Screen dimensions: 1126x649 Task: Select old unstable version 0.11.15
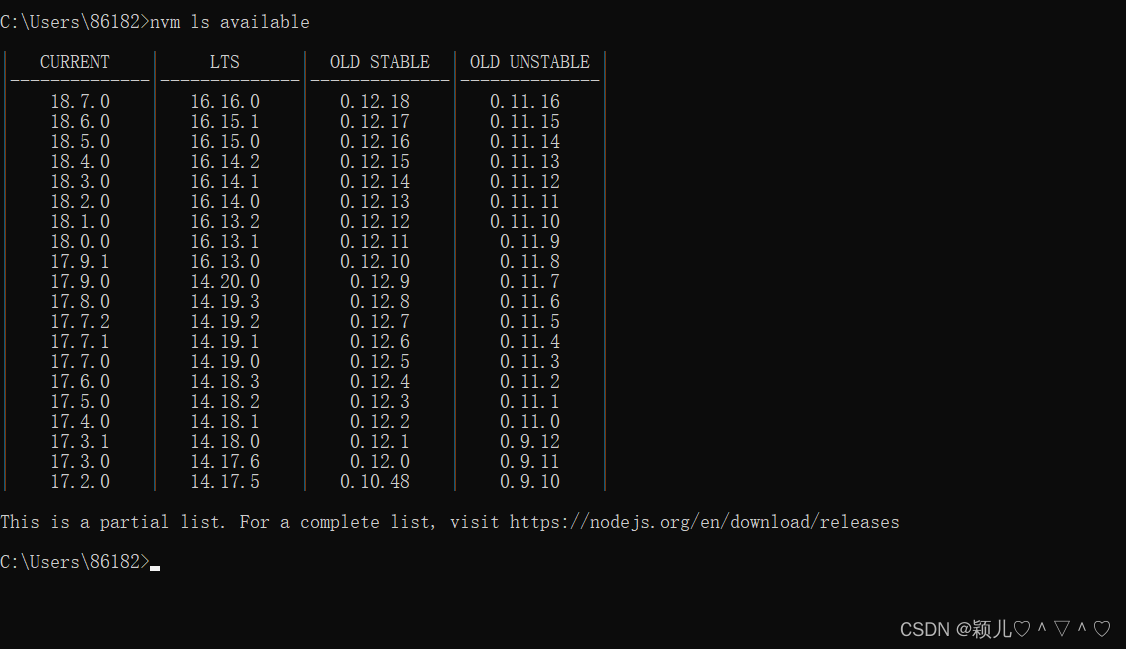[x=525, y=122]
